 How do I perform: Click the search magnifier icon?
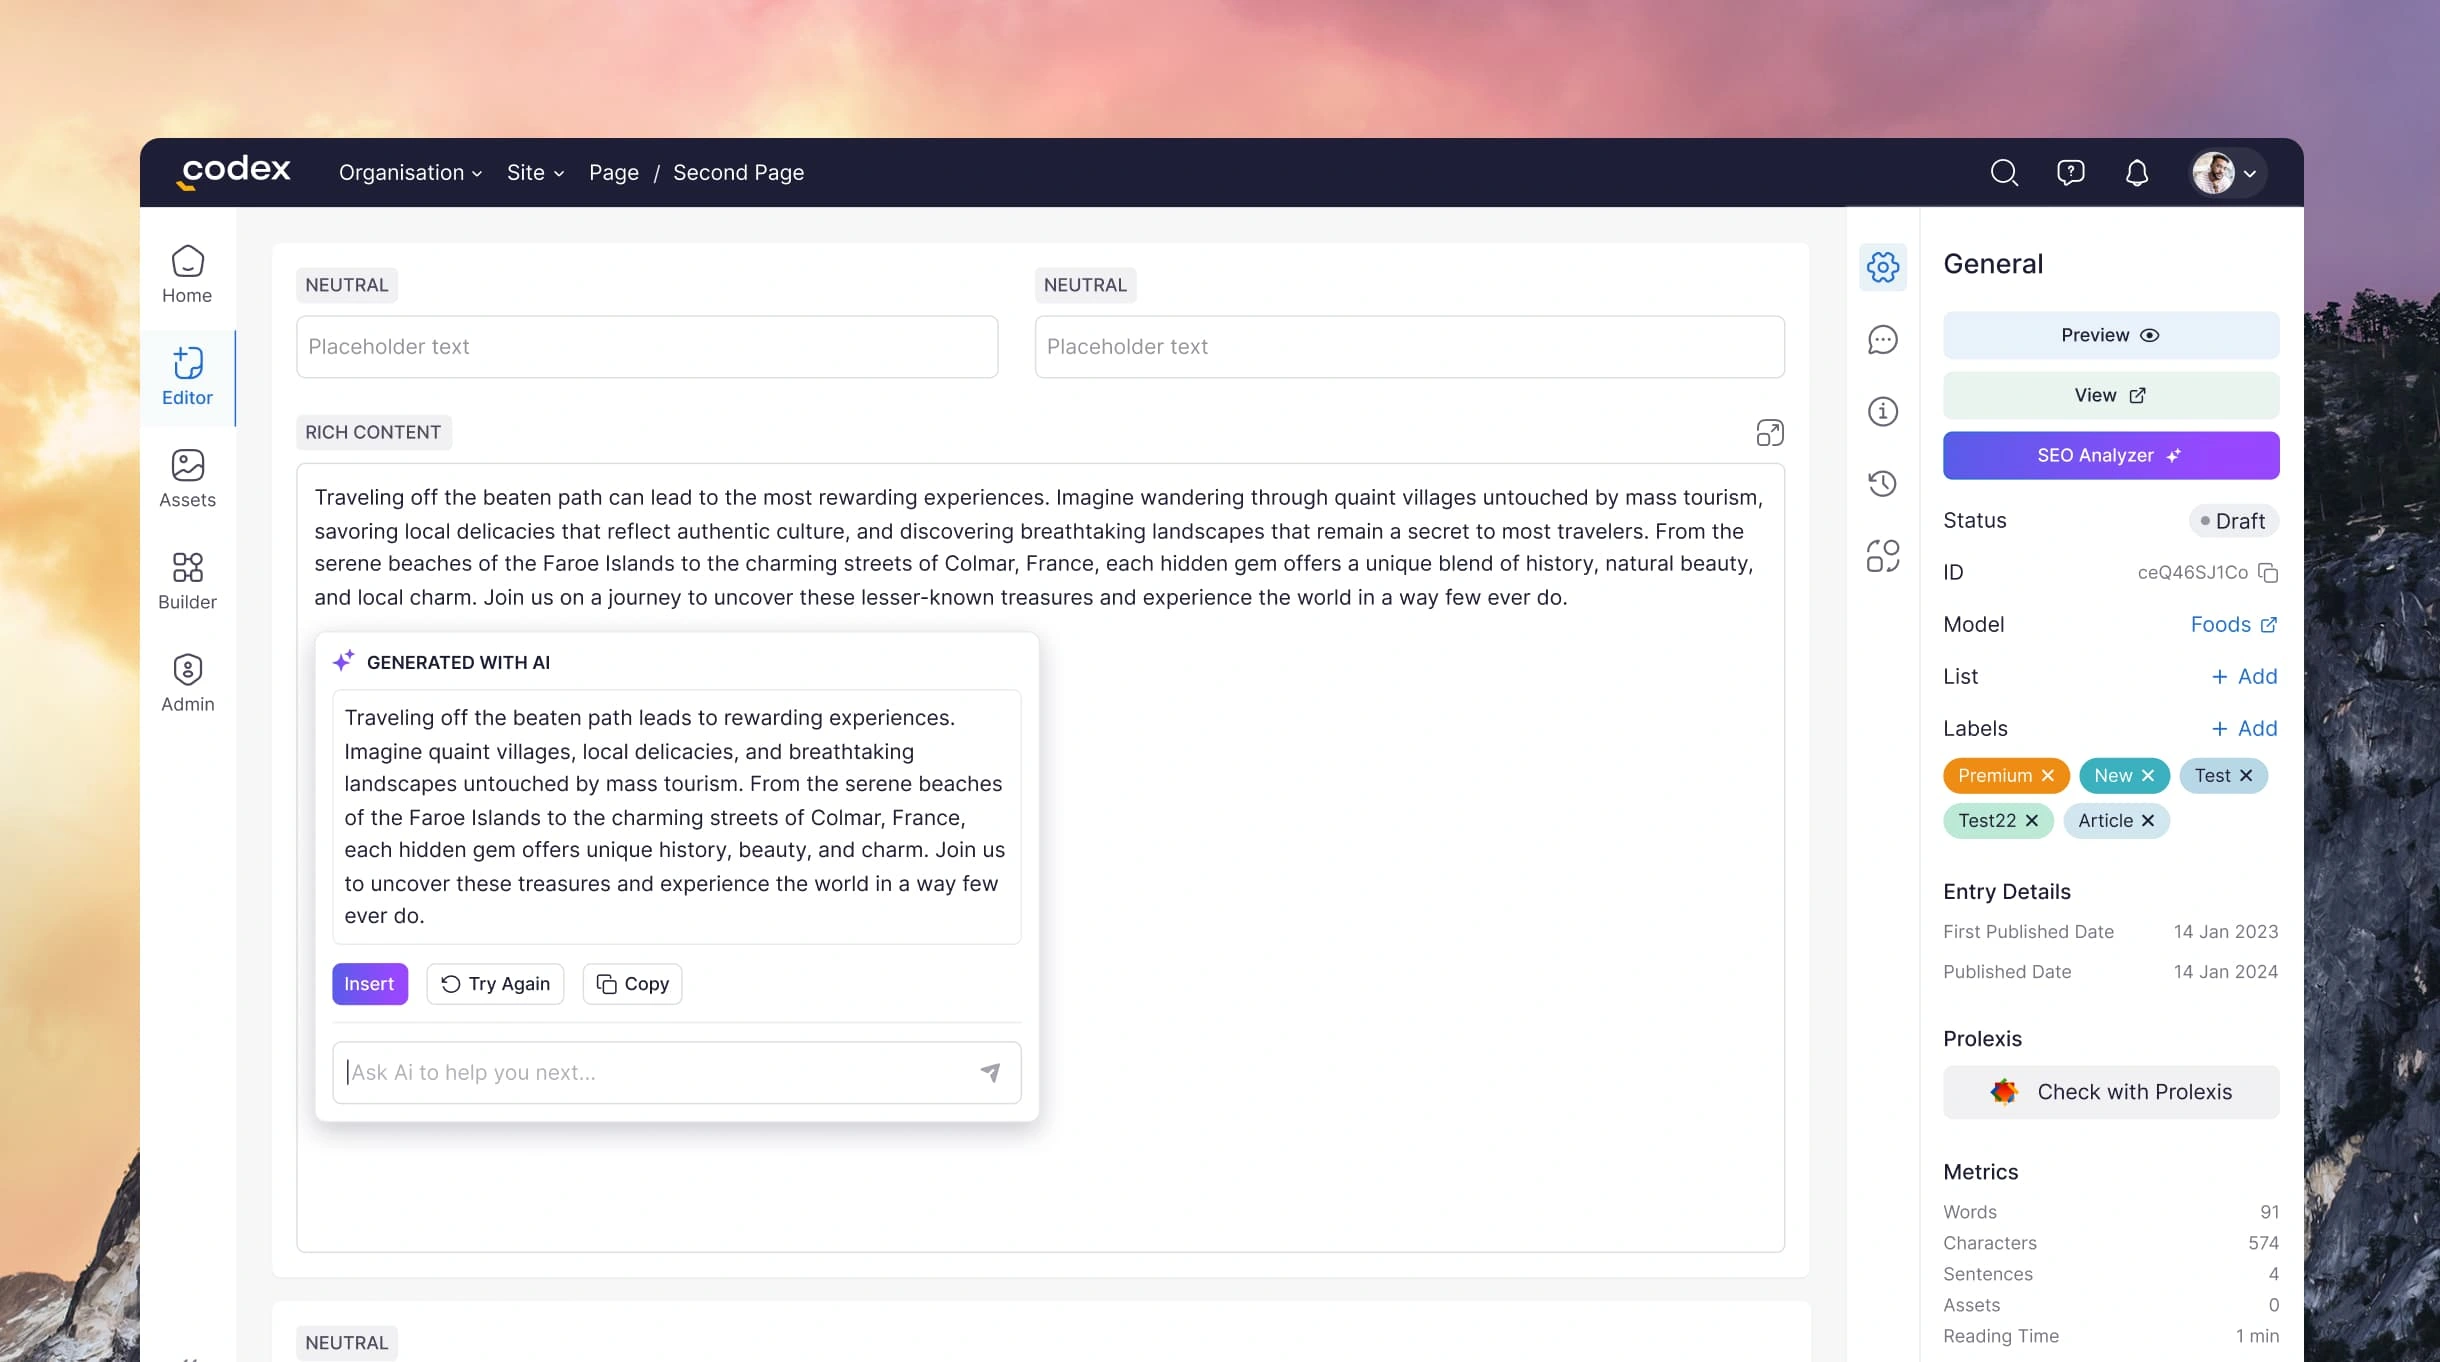[2003, 173]
